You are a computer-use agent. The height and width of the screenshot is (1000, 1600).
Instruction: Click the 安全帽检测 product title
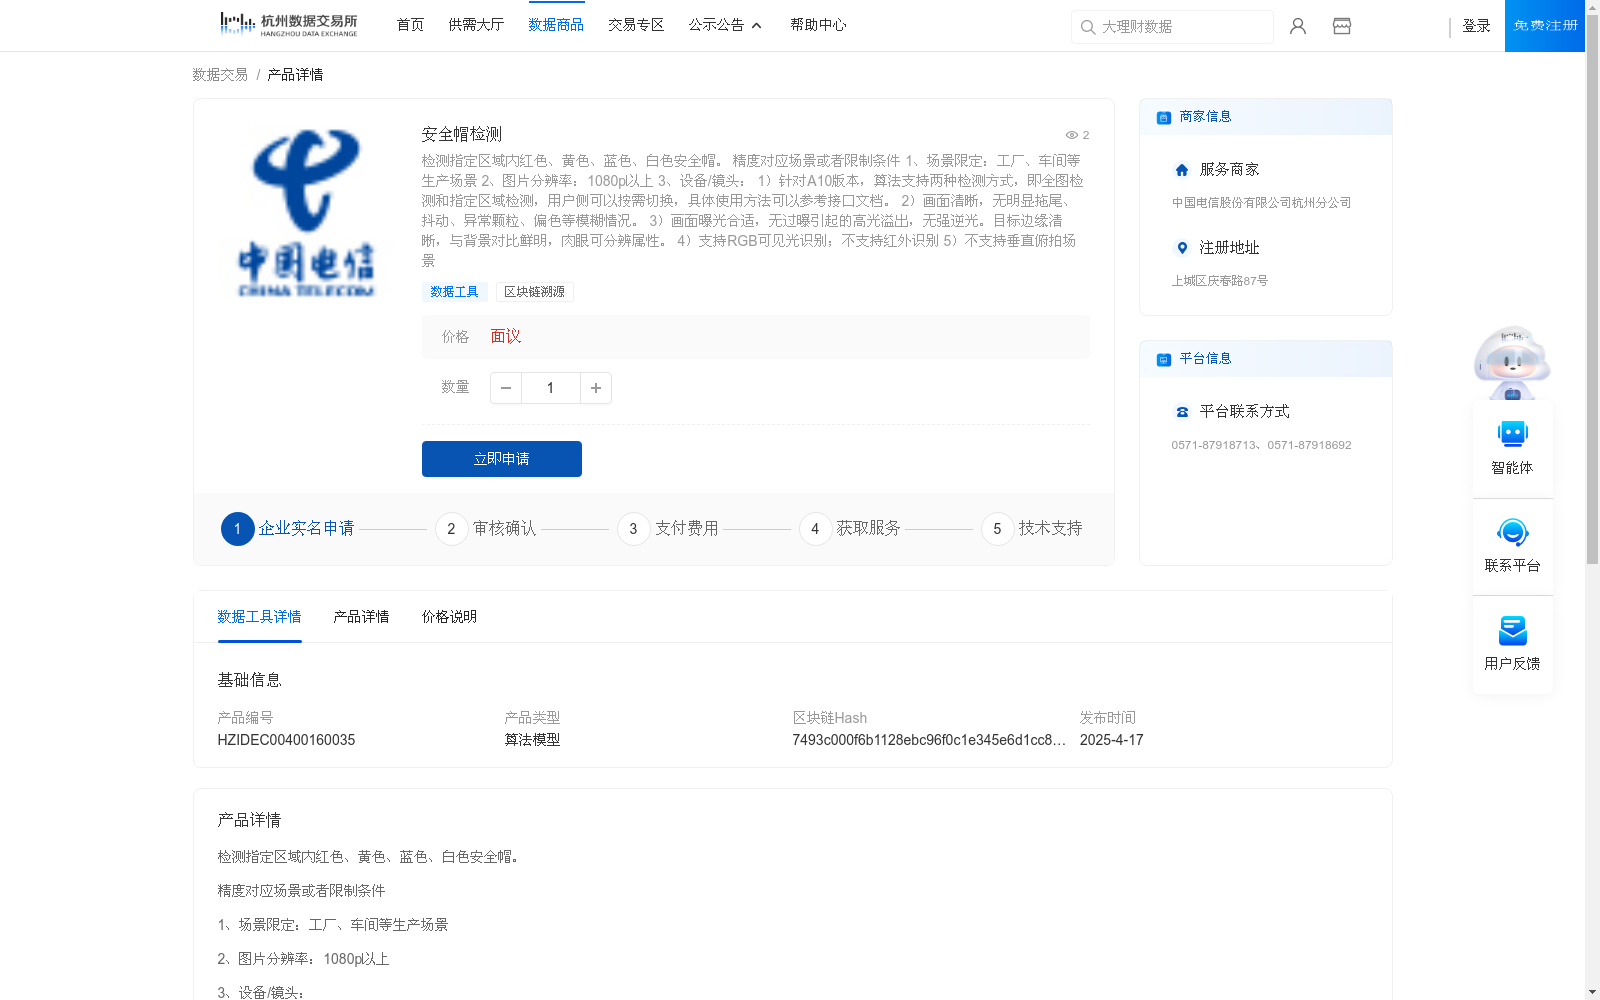tap(462, 134)
